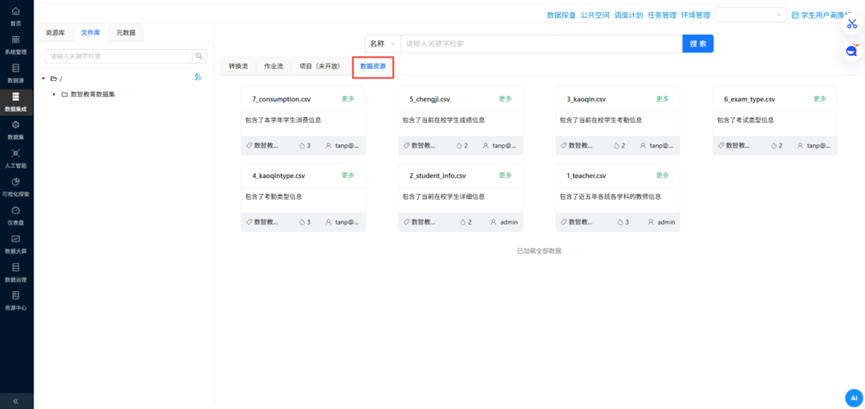Click description 包含了当前在校学生考勤信息
Viewport: 865px width, 409px height.
pos(601,120)
